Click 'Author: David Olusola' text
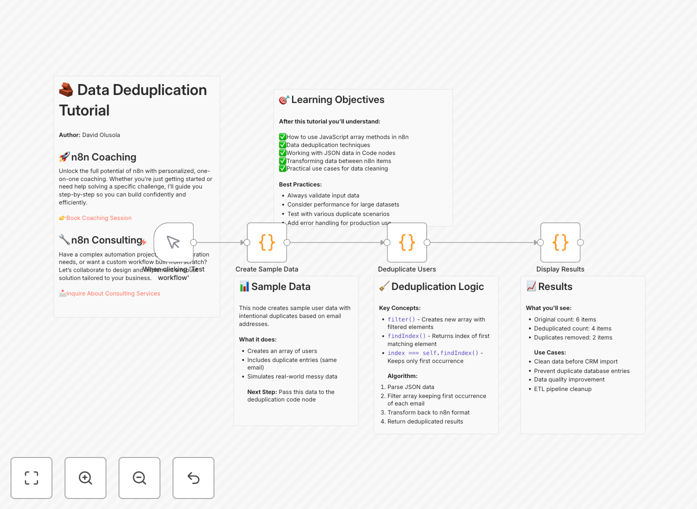697x509 pixels. pos(89,135)
